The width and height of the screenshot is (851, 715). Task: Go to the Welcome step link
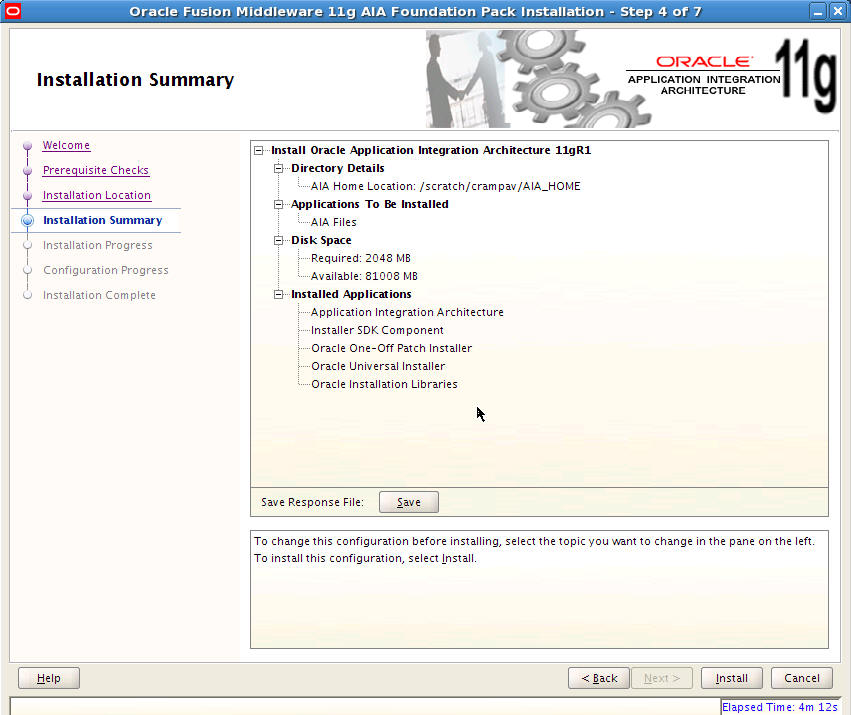(x=66, y=145)
